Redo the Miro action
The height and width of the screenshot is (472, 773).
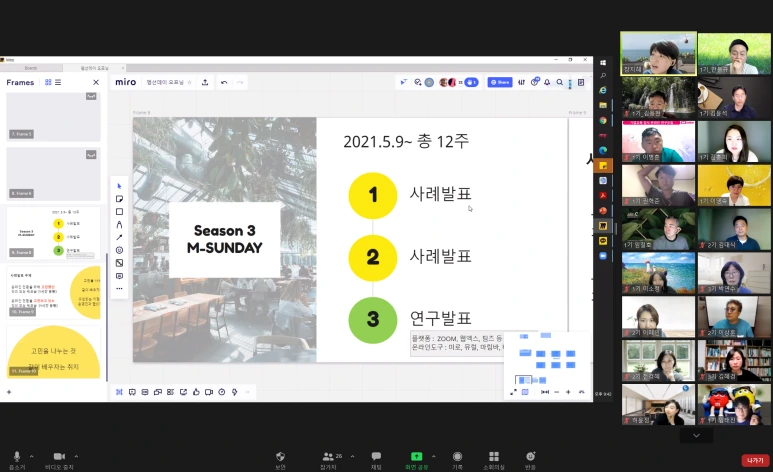[240, 82]
